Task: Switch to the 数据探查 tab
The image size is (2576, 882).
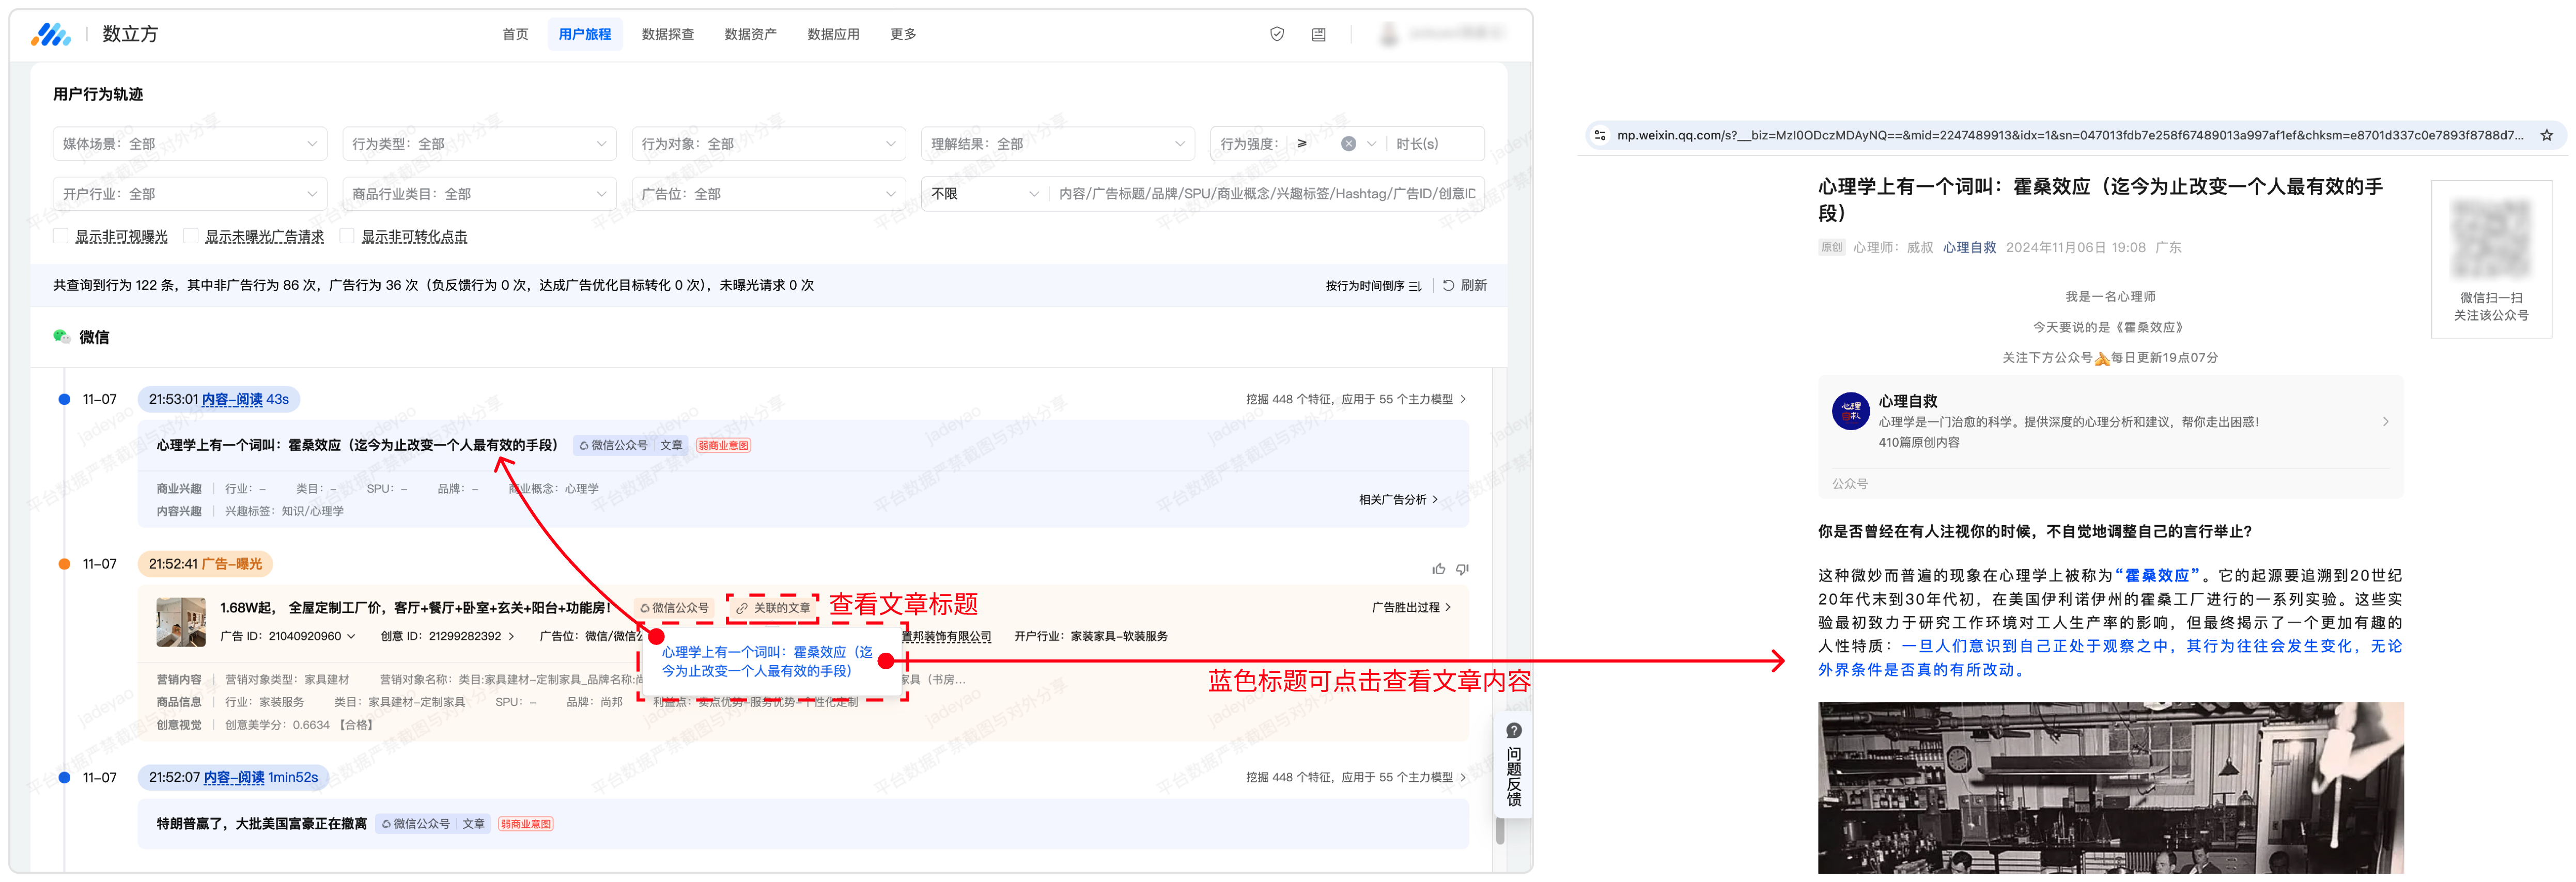Action: [x=667, y=34]
